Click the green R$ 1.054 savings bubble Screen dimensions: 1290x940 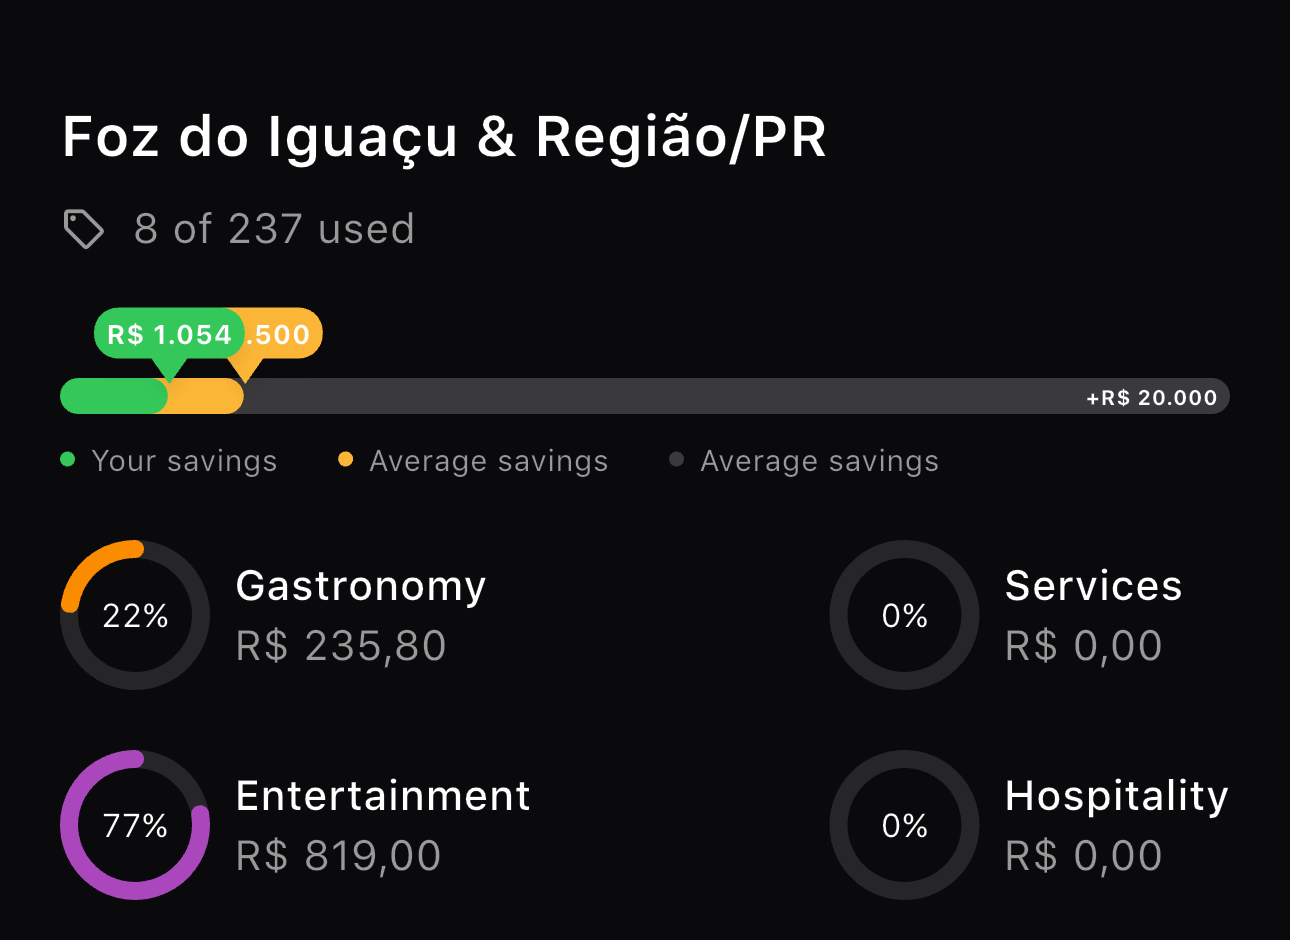click(169, 334)
